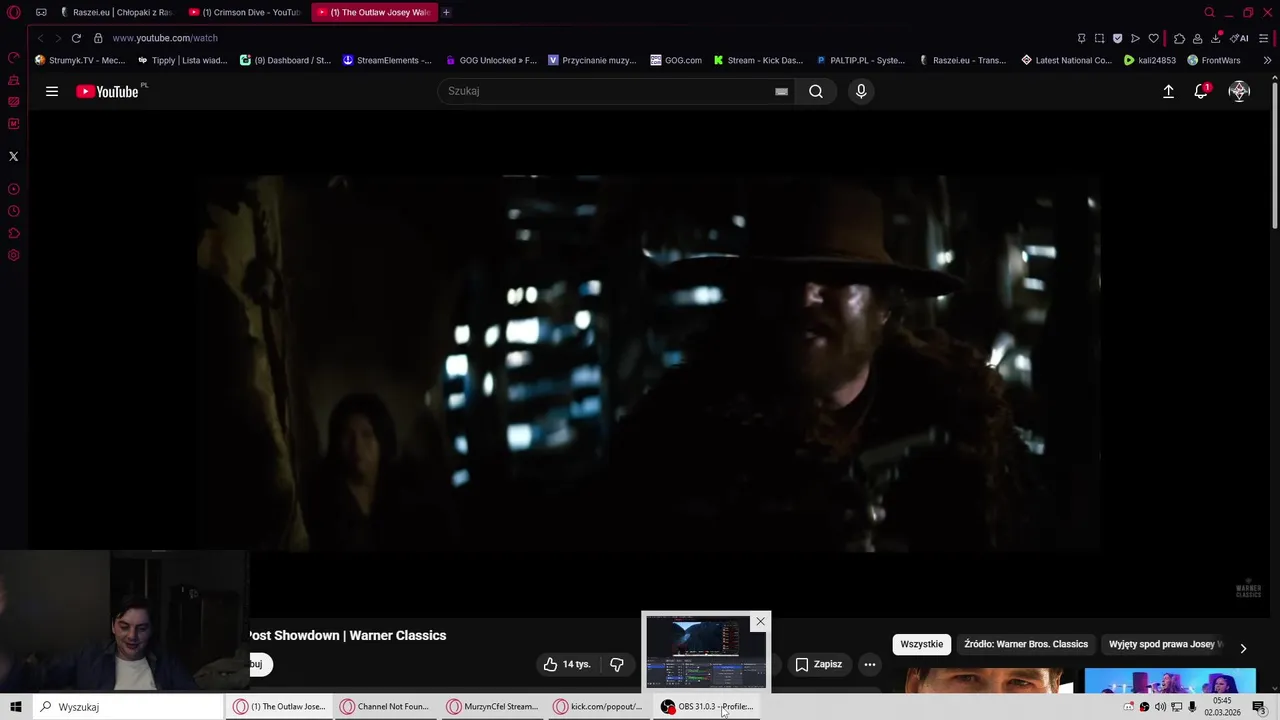Open GOG.com bookmark
The width and height of the screenshot is (1280, 720).
[x=676, y=60]
